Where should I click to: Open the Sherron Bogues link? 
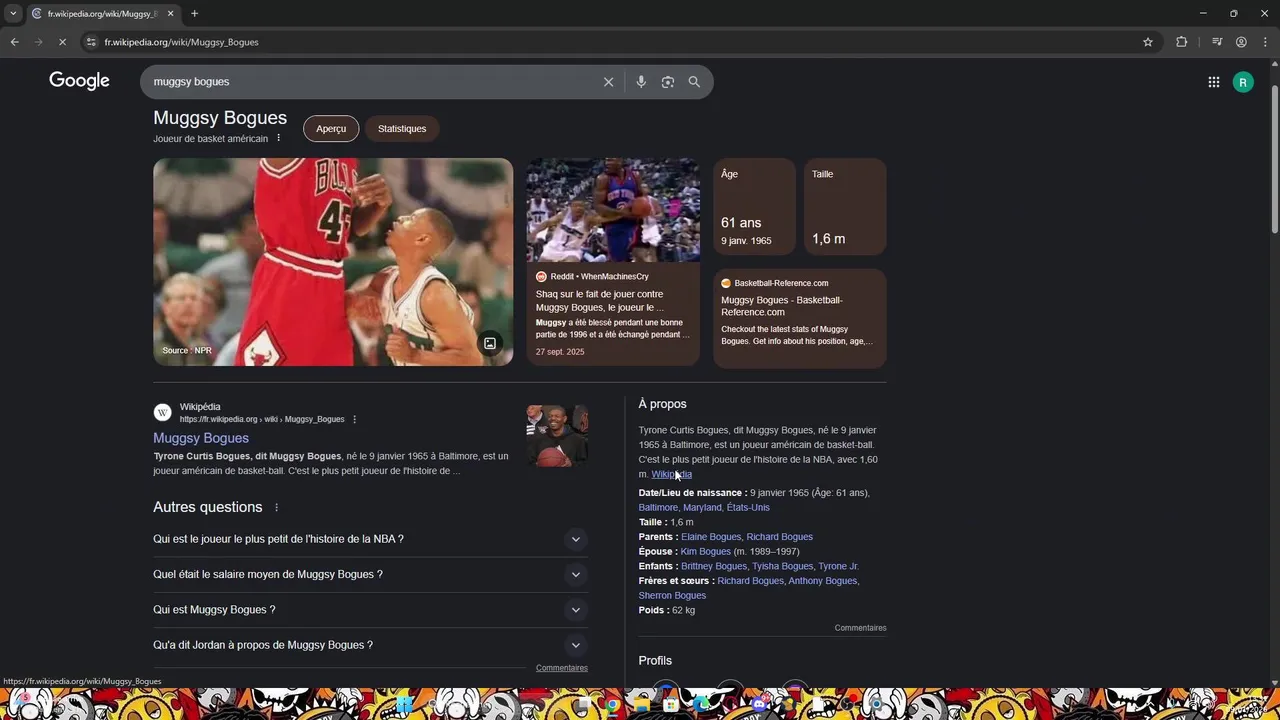click(672, 595)
